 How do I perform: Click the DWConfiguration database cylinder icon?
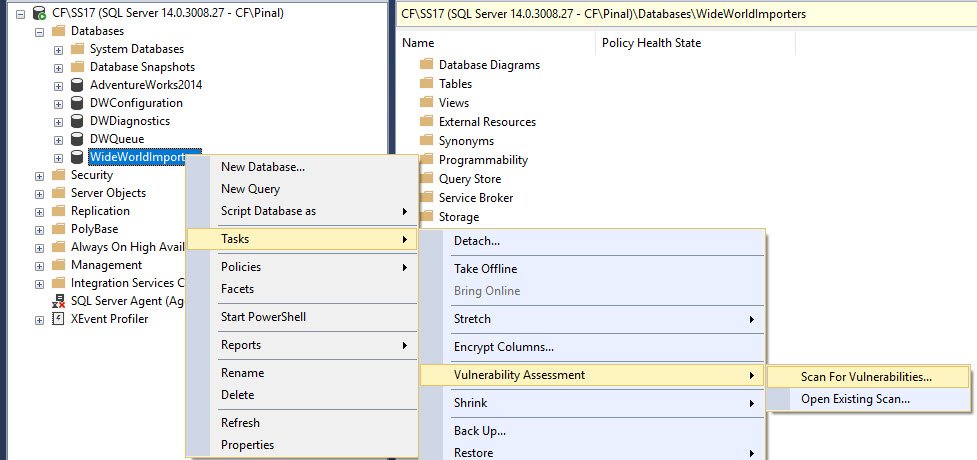[77, 103]
